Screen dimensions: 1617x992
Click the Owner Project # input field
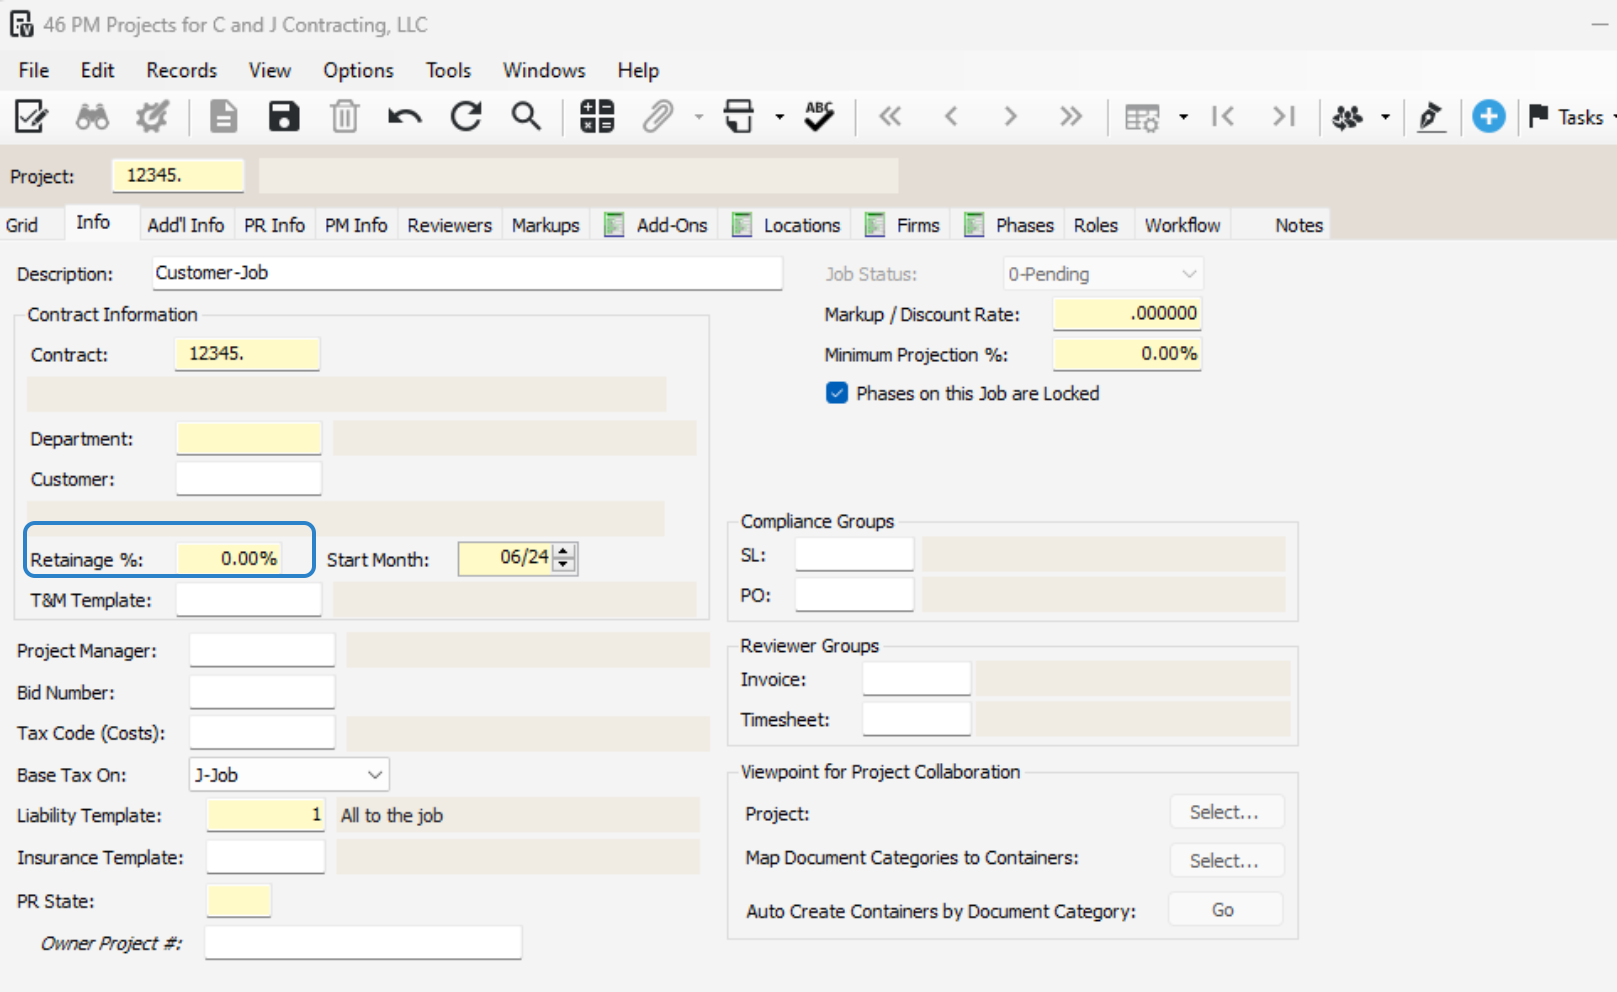pyautogui.click(x=363, y=942)
